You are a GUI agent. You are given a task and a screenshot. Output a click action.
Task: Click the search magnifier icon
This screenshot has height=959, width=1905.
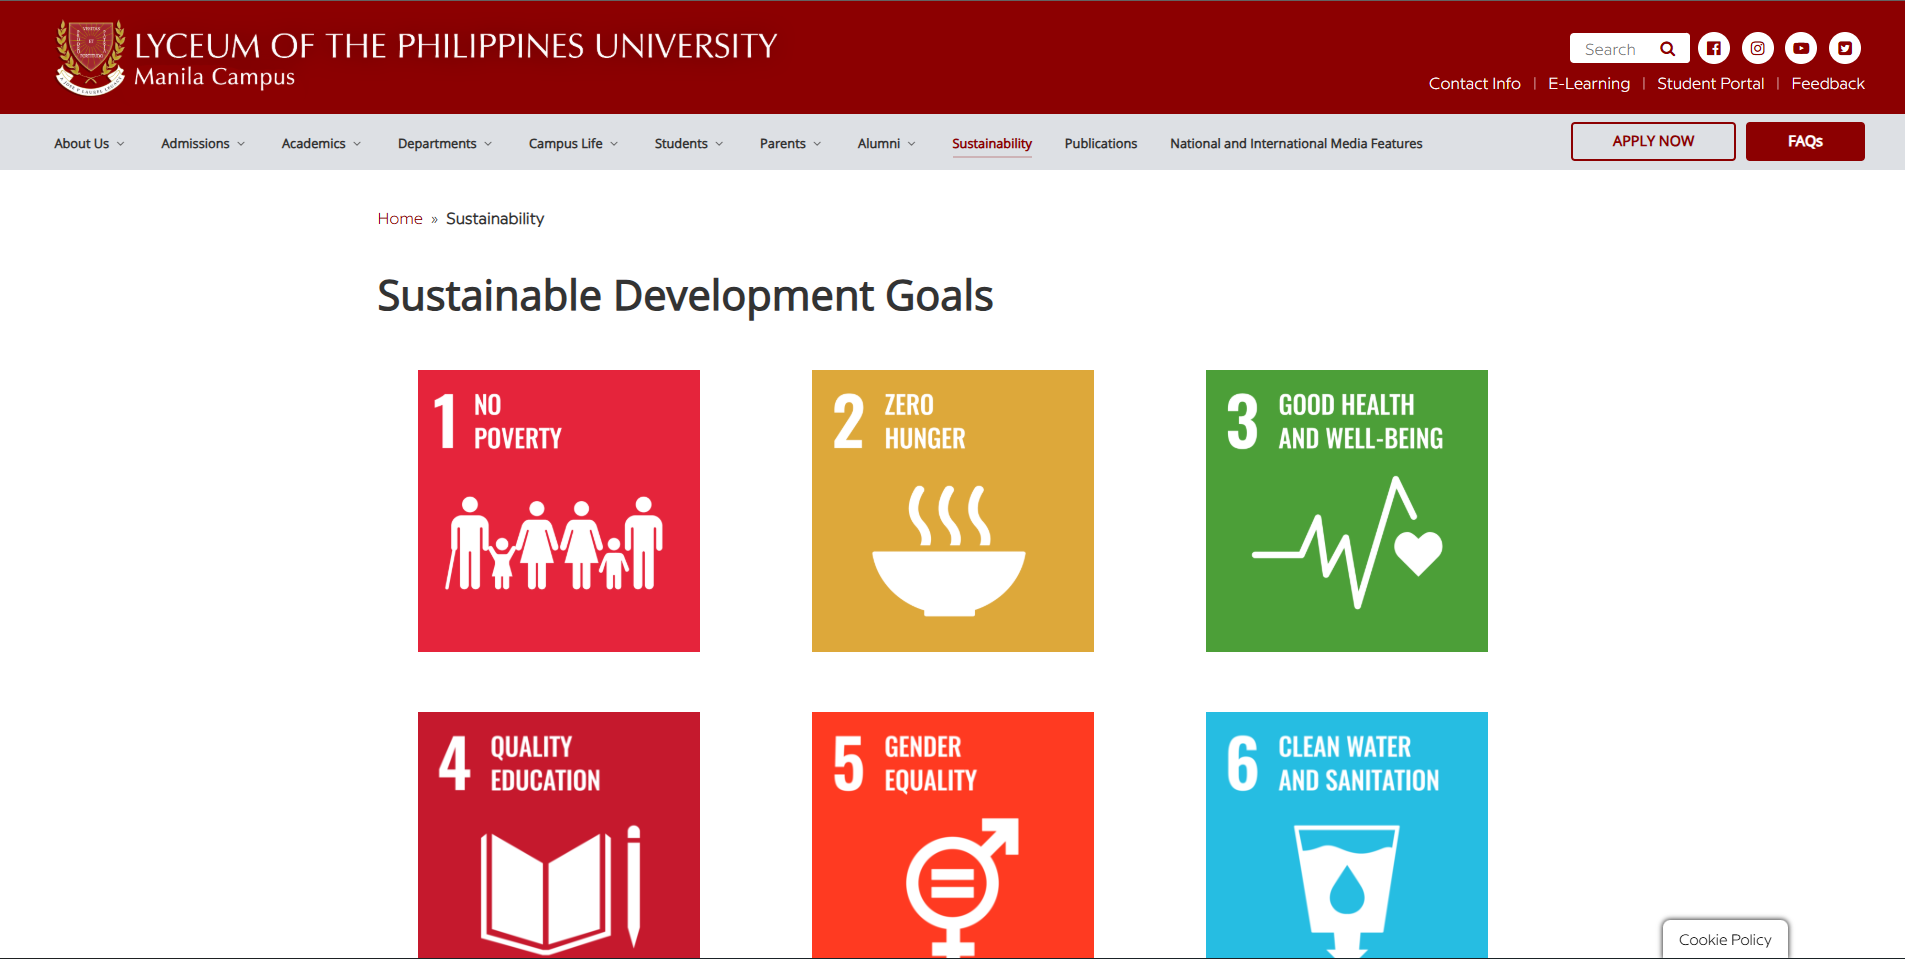(x=1667, y=49)
